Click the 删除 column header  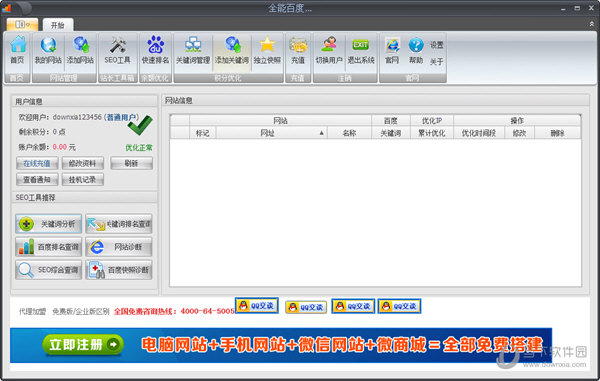[x=558, y=133]
